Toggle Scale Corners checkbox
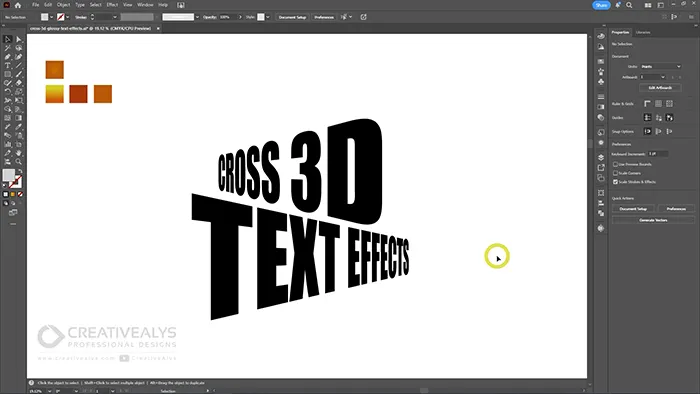The image size is (700, 394). pos(615,173)
